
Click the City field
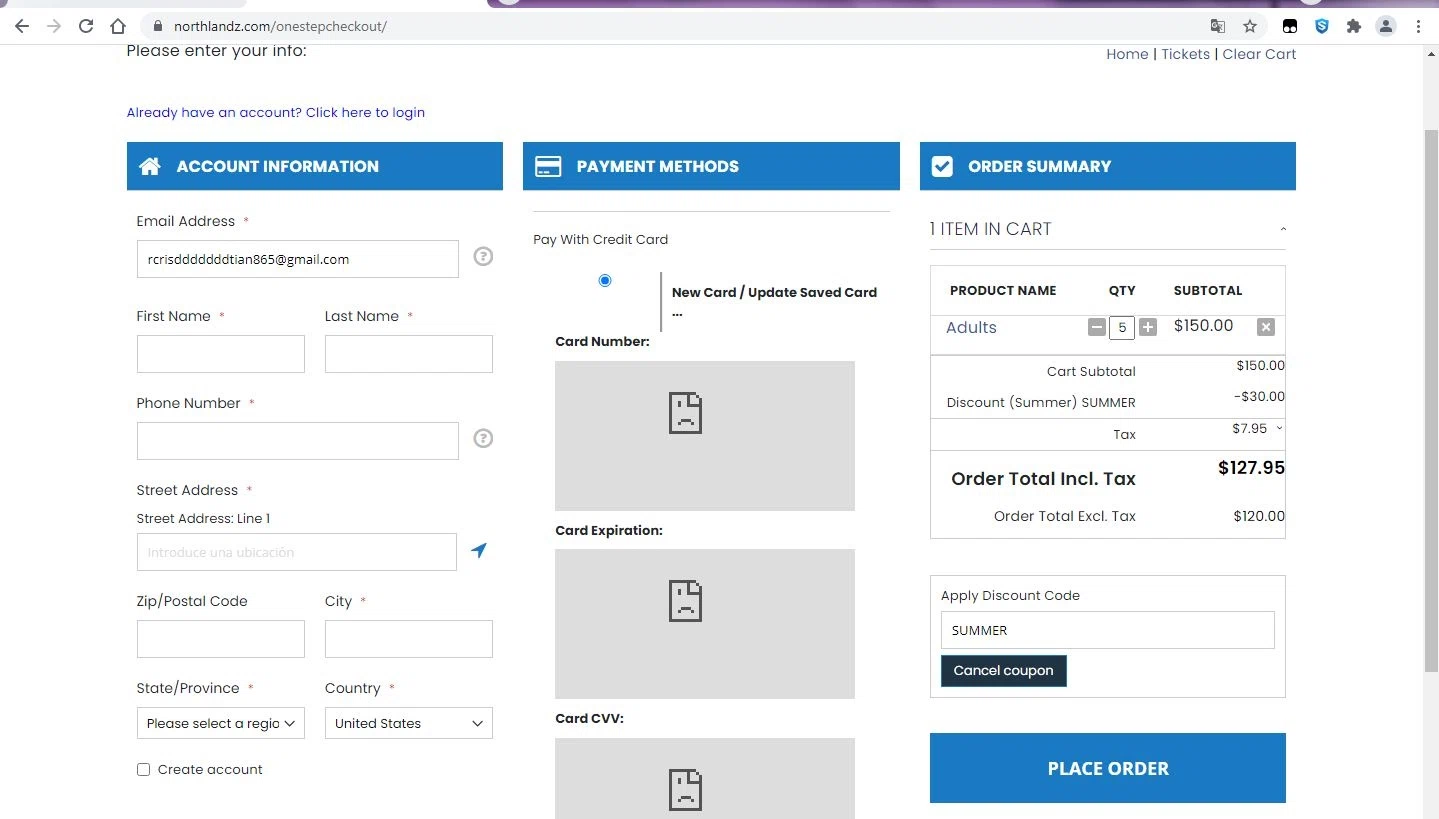coord(409,639)
